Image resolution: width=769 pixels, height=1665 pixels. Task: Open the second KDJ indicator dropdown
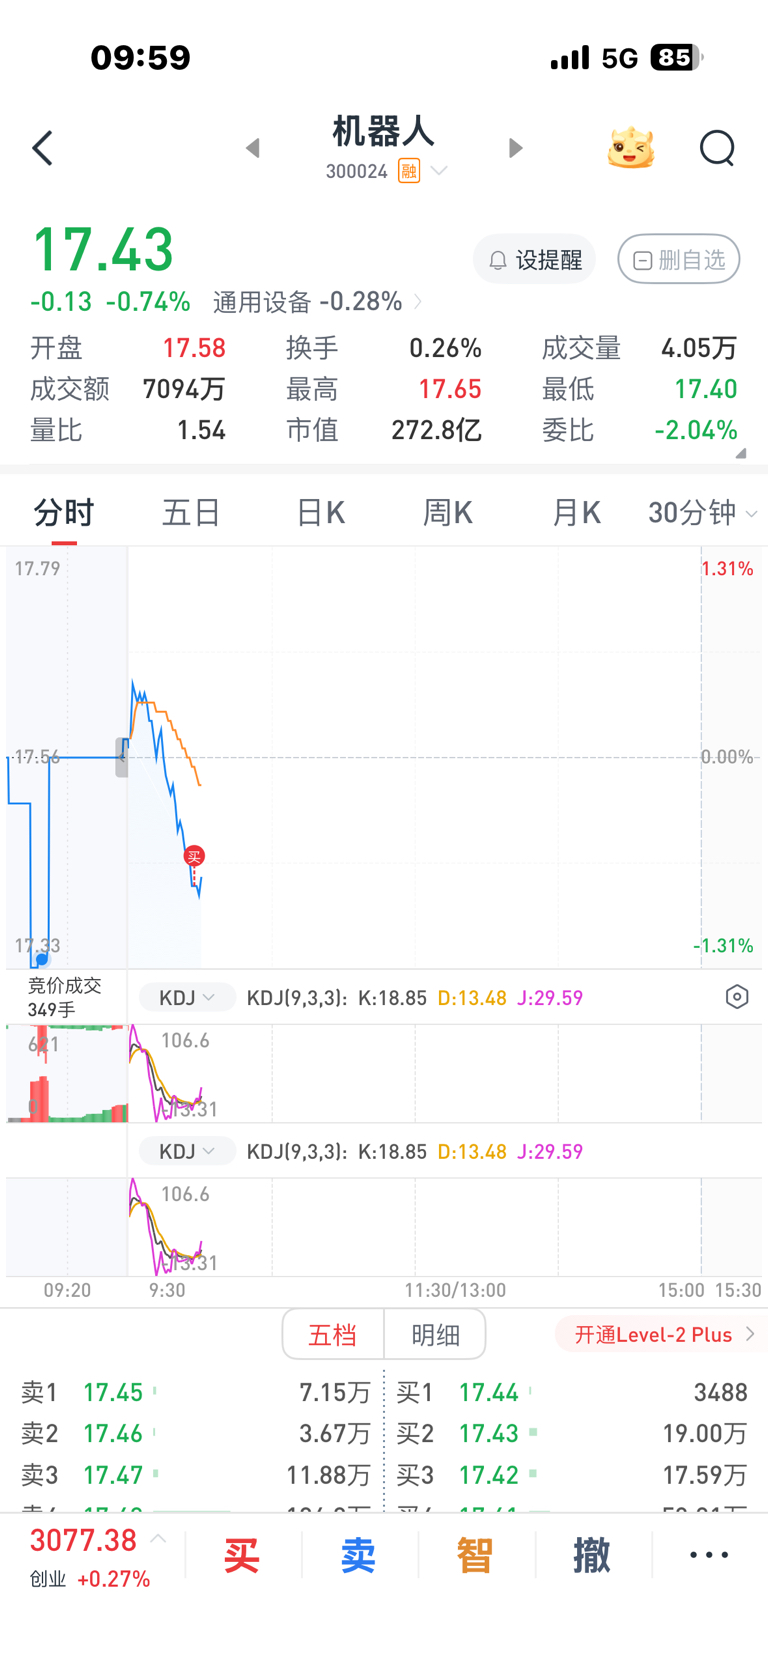[187, 1152]
